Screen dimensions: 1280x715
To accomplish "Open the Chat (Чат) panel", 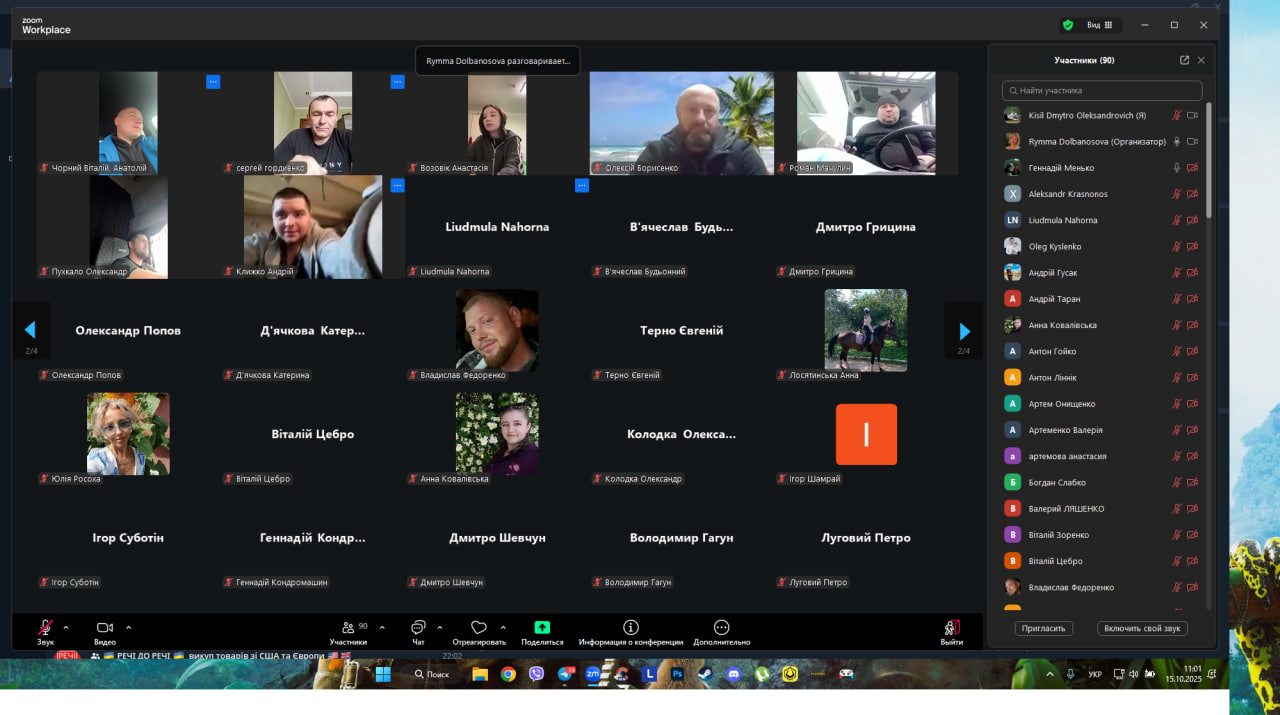I will 418,628.
